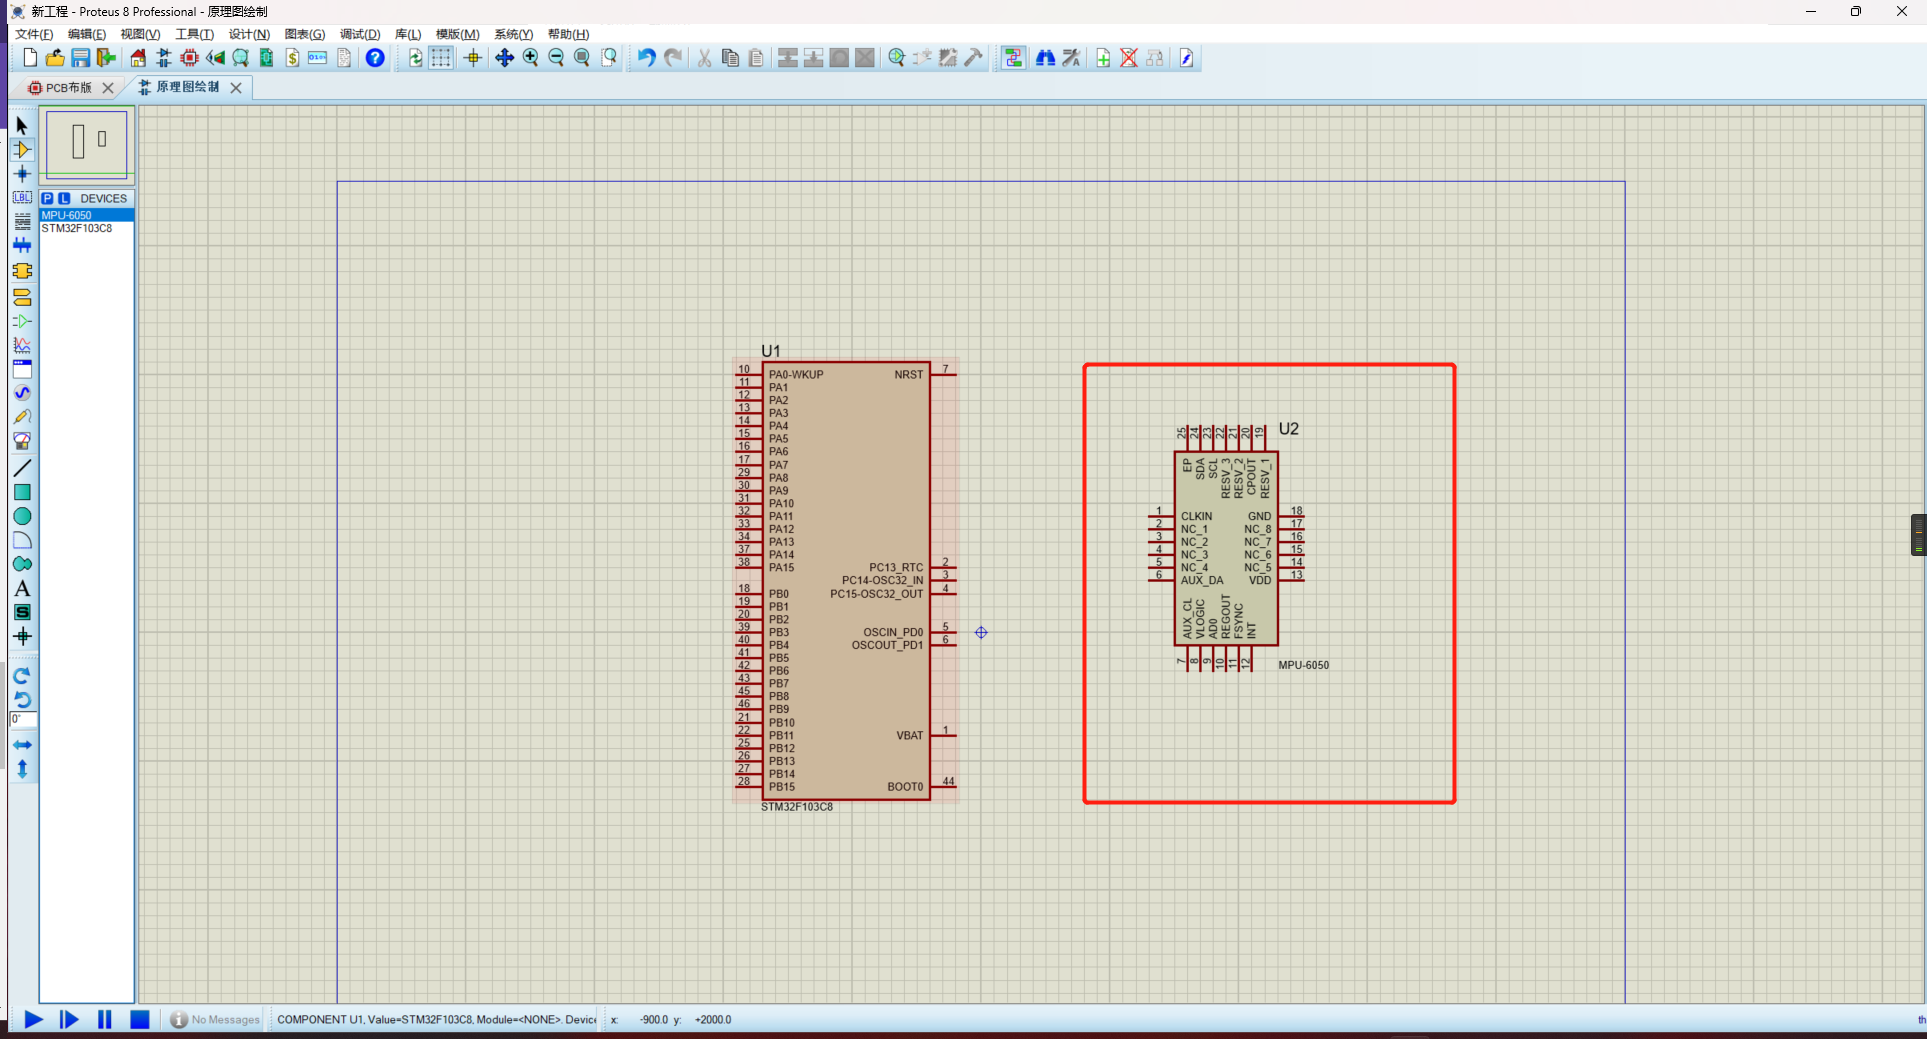Start the simulation with Play
The width and height of the screenshot is (1927, 1039).
point(33,1020)
